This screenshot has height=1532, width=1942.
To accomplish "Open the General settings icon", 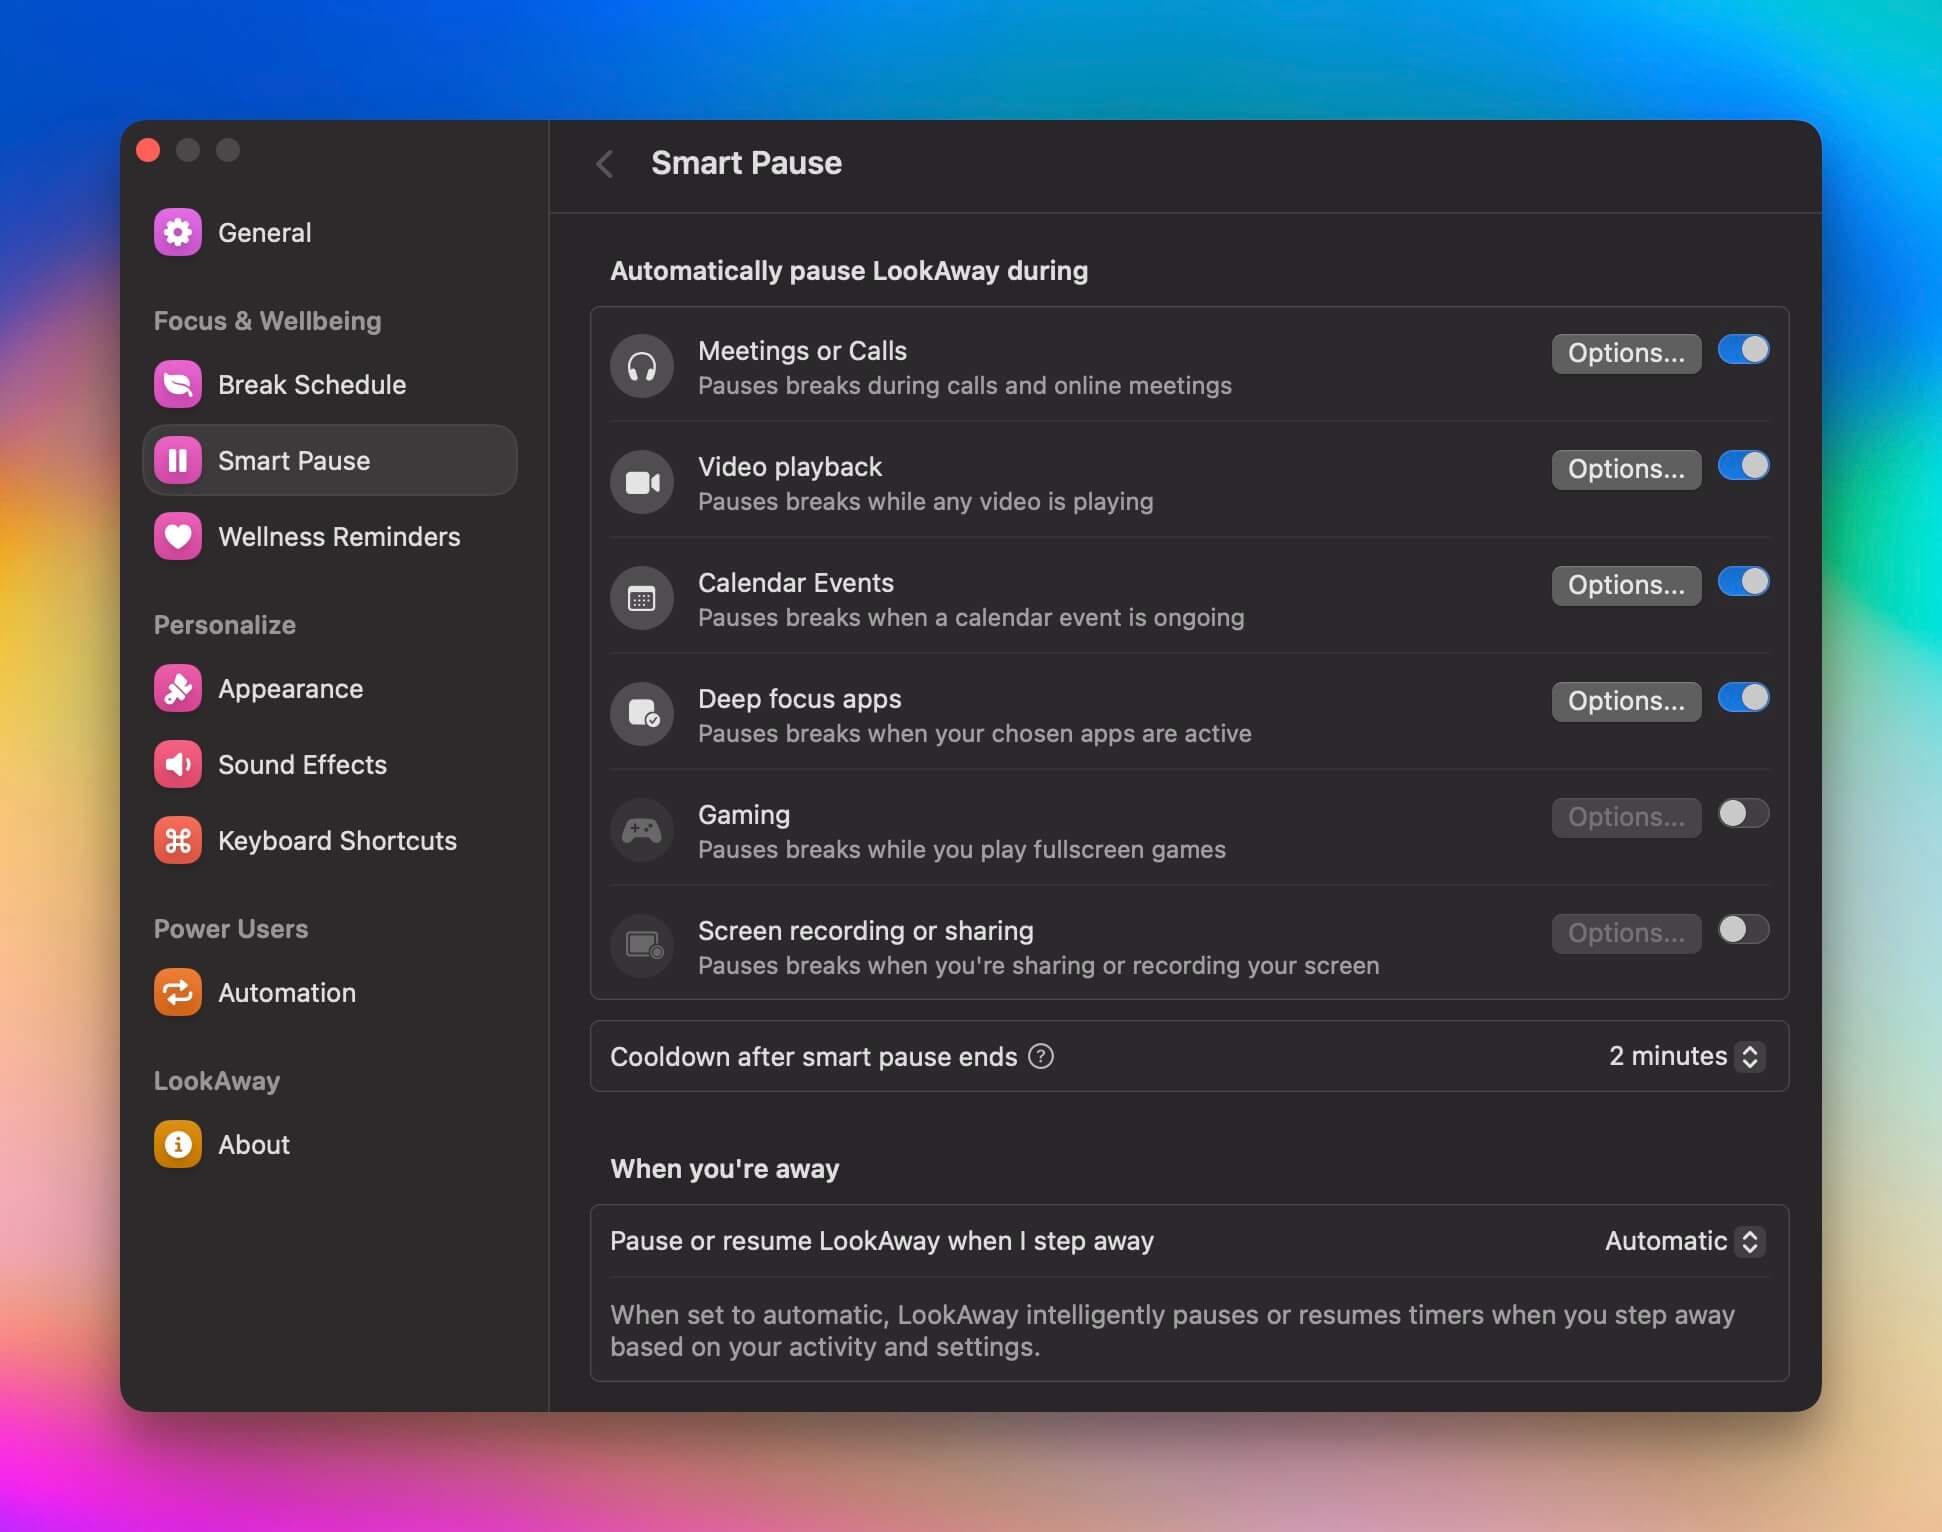I will tap(177, 232).
